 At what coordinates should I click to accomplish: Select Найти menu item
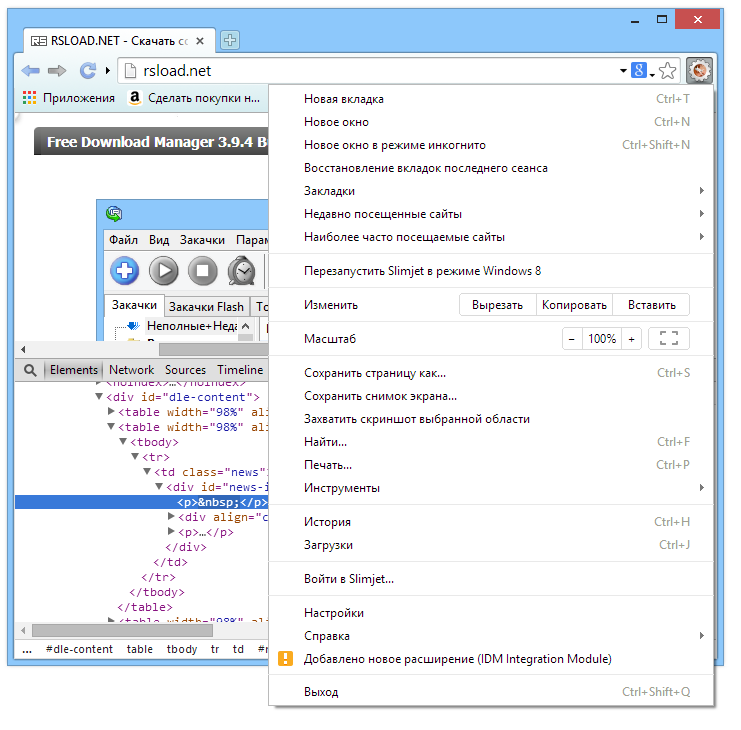[491, 442]
